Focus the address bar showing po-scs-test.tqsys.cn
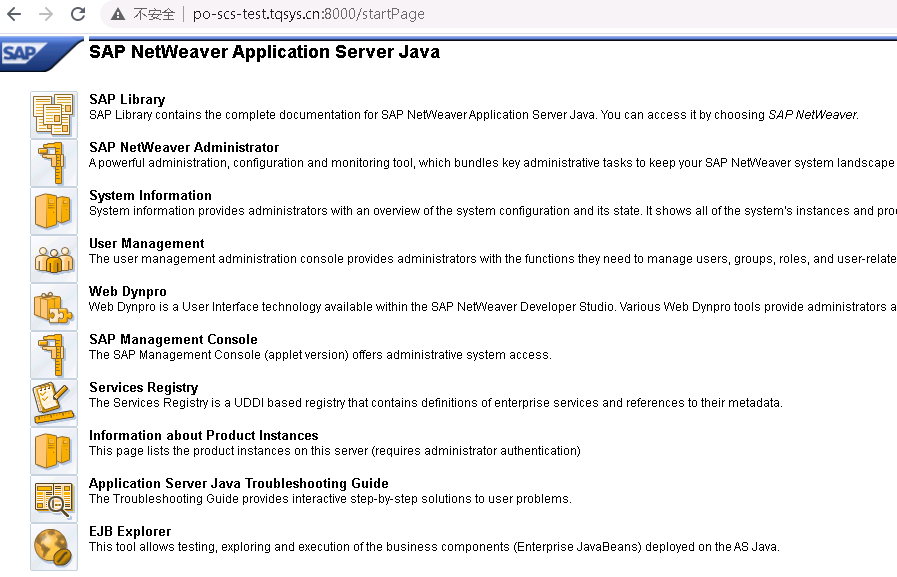 [498, 14]
